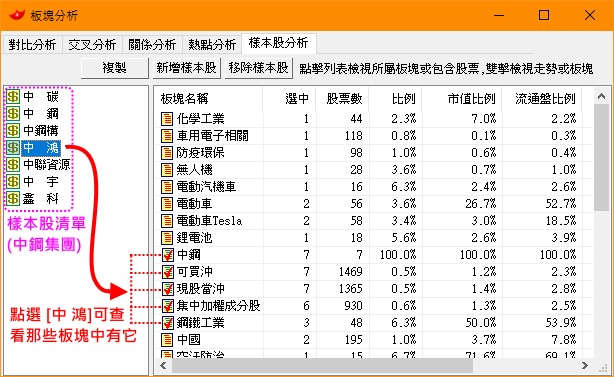The height and width of the screenshot is (377, 614).
Task: Click the checked icon for 中鋼 sector
Action: point(168,255)
